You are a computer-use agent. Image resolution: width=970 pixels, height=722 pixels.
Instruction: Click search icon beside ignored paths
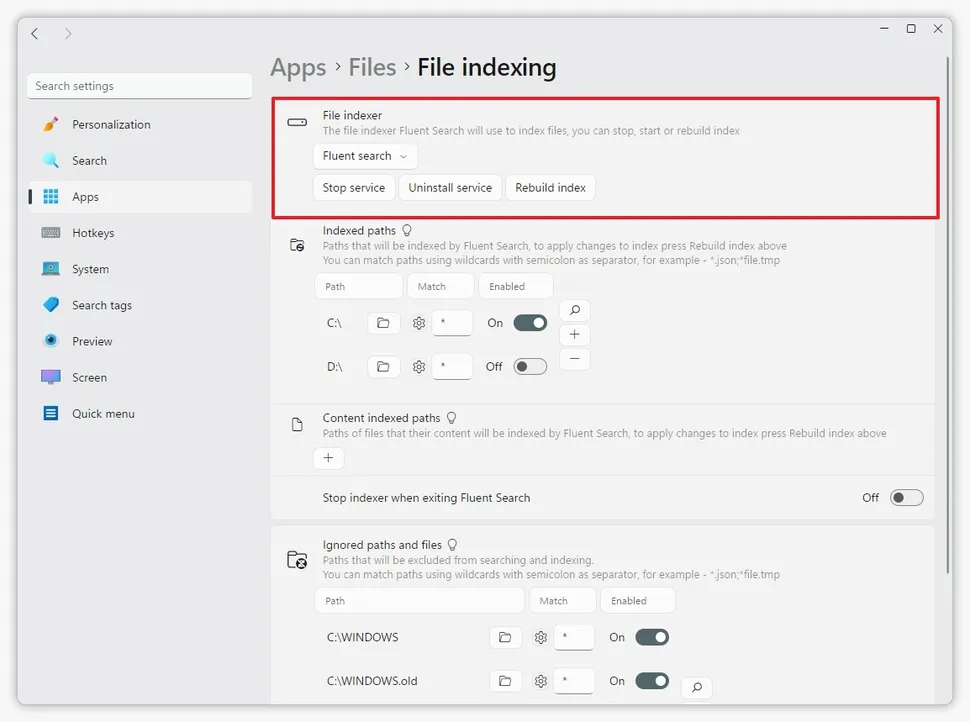click(x=697, y=687)
